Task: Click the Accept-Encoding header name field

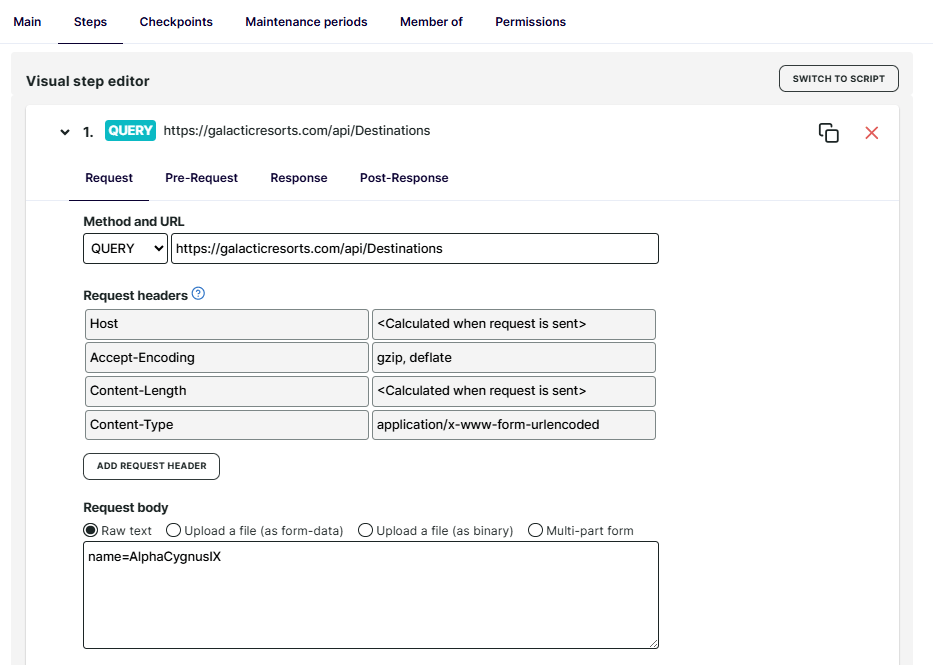Action: 227,357
